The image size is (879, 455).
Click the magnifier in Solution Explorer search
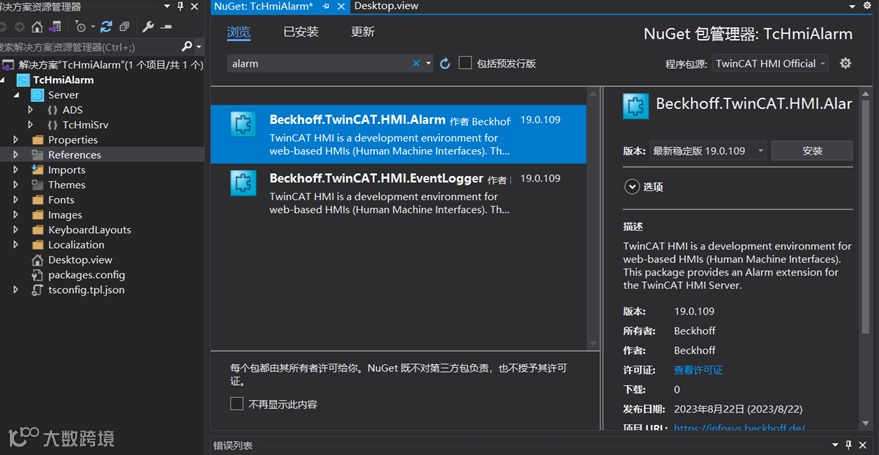tap(187, 47)
